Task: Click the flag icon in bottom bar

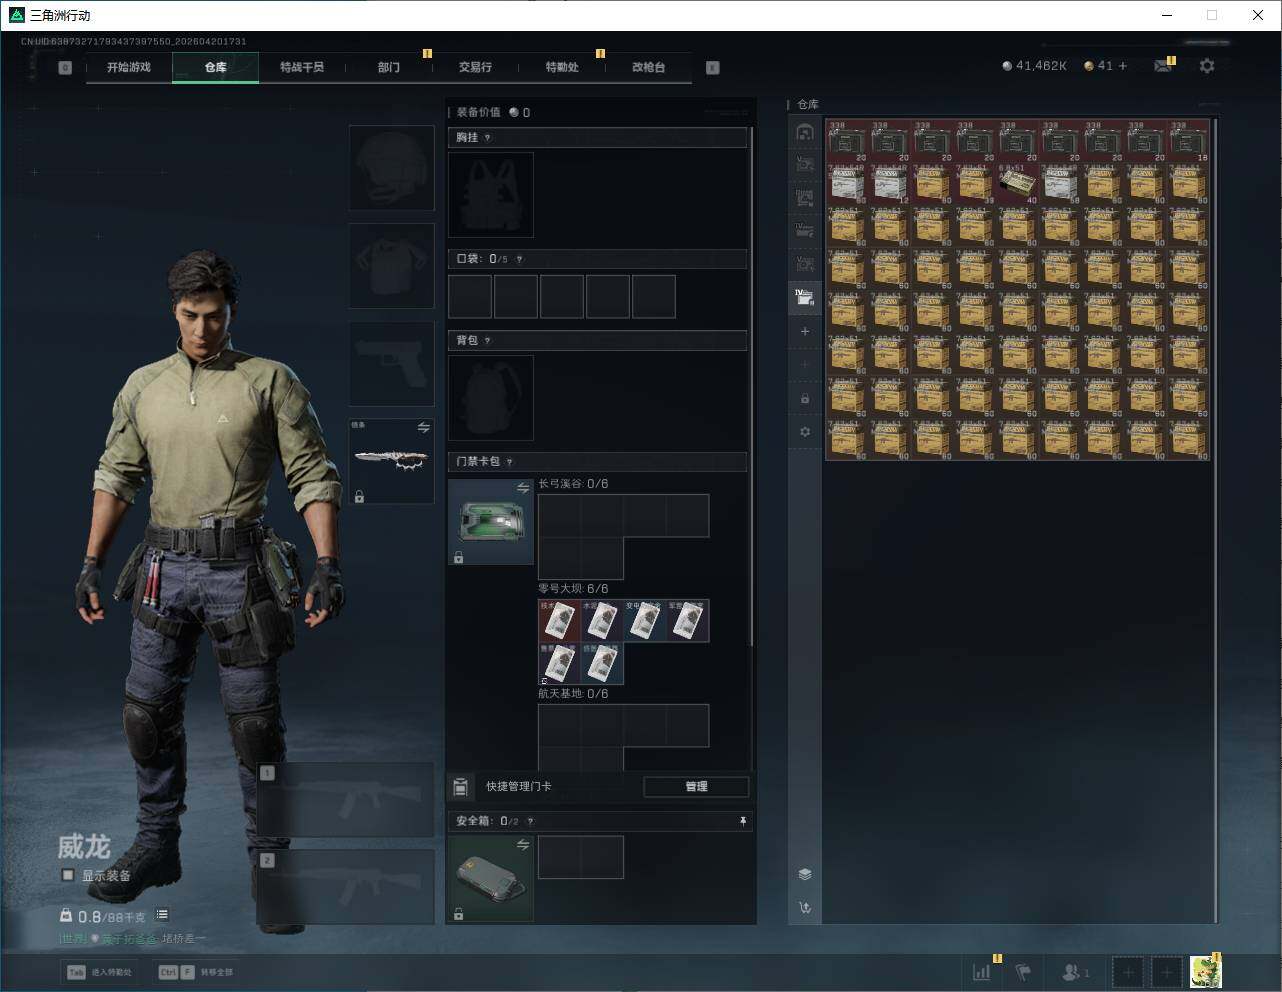Action: 1023,972
